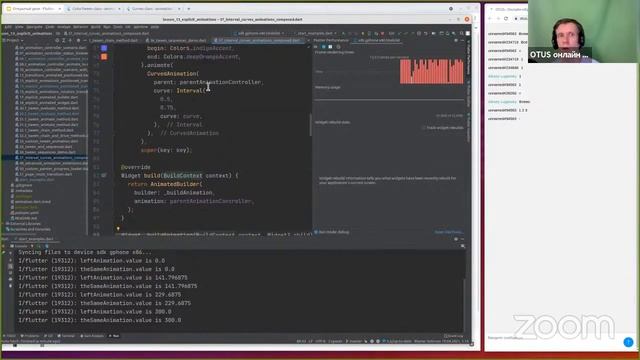Screen dimensions: 640x360
Task: Click the indigo color swatch in gutter
Action: click(104, 48)
